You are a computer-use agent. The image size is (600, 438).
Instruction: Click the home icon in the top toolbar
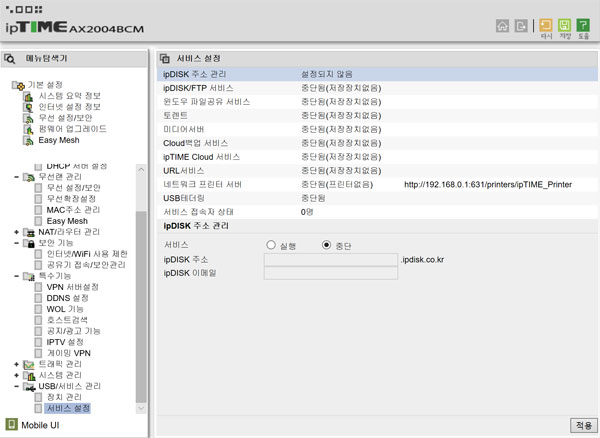click(x=502, y=26)
